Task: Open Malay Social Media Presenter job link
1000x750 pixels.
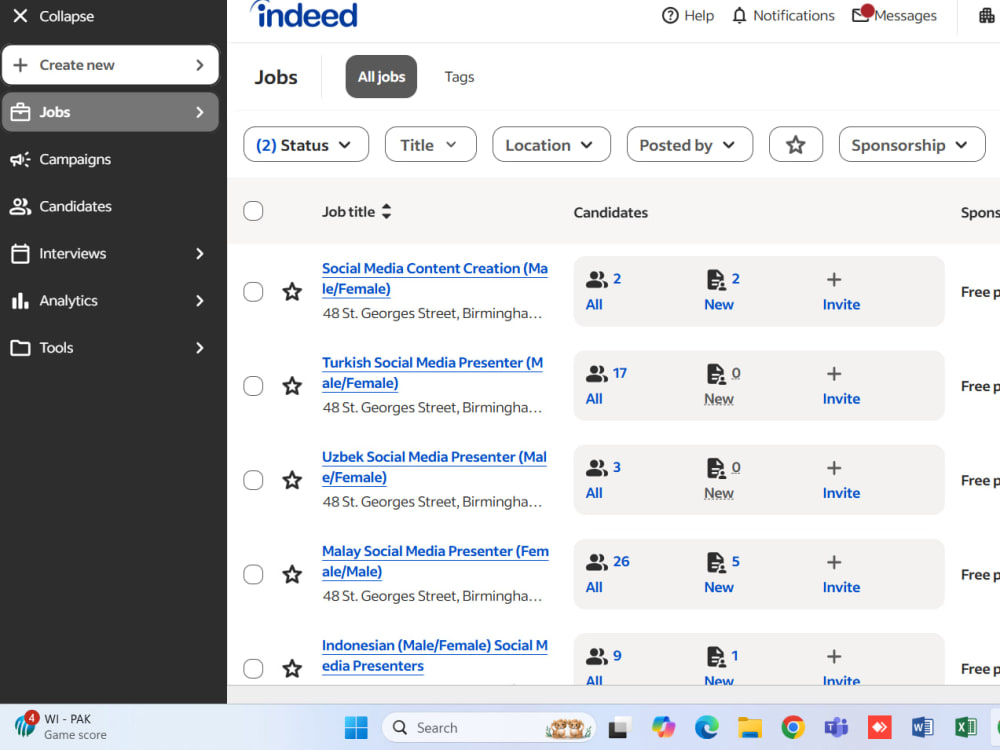Action: point(435,562)
